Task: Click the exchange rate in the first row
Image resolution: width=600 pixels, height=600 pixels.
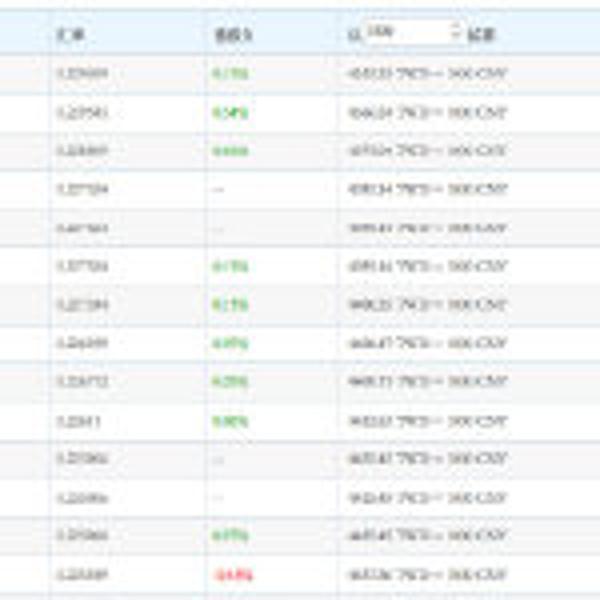Action: pyautogui.click(x=81, y=74)
